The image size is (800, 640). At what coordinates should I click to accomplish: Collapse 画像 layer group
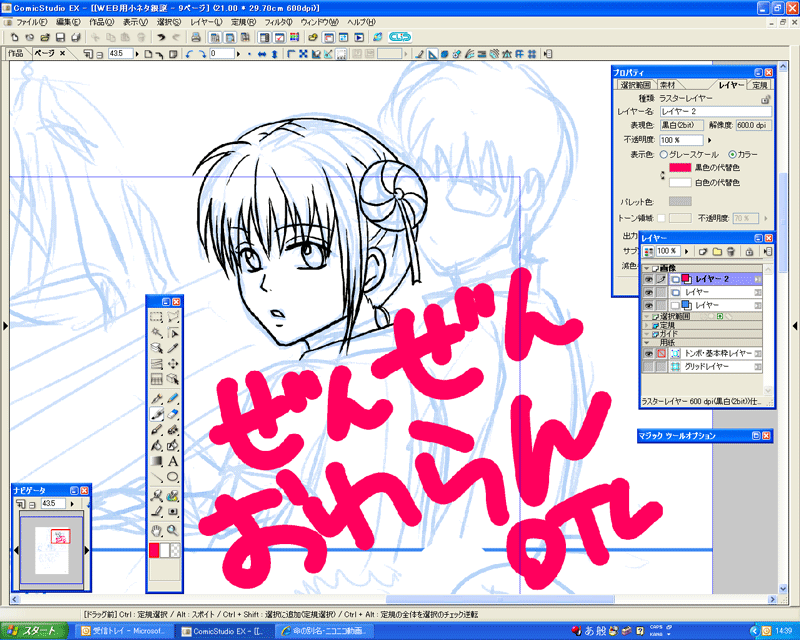[x=647, y=268]
